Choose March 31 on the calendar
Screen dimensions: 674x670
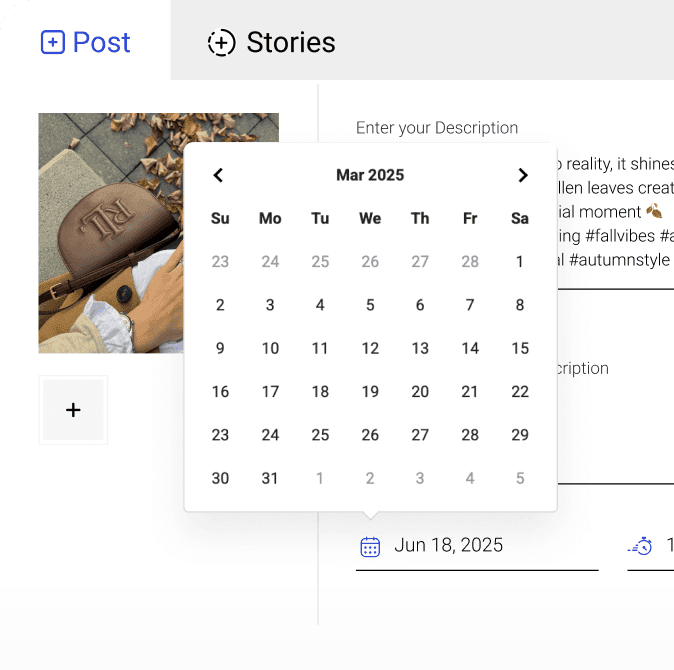[270, 479]
